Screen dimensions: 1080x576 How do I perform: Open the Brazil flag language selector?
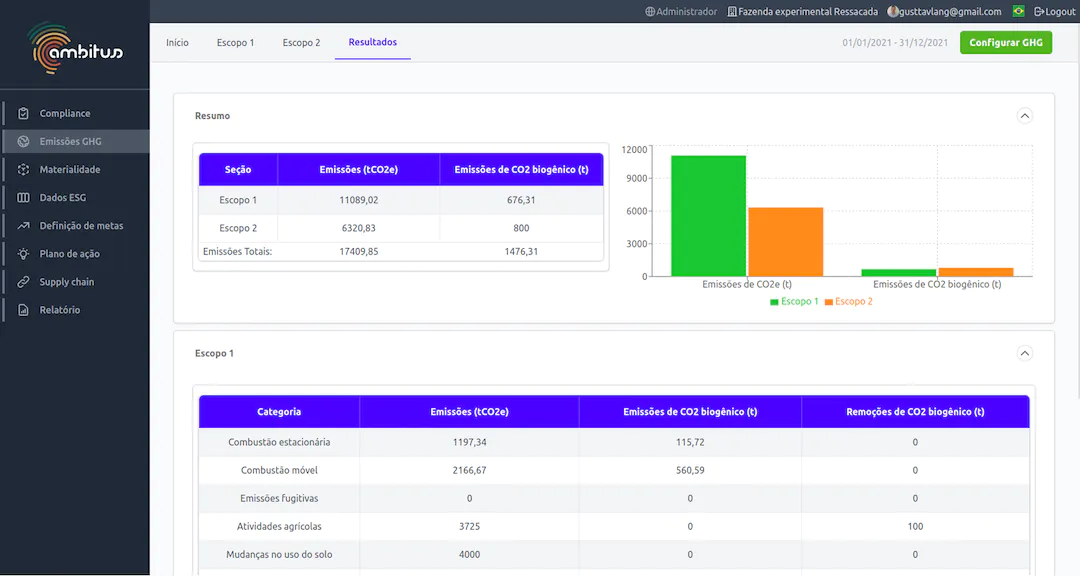click(1018, 12)
